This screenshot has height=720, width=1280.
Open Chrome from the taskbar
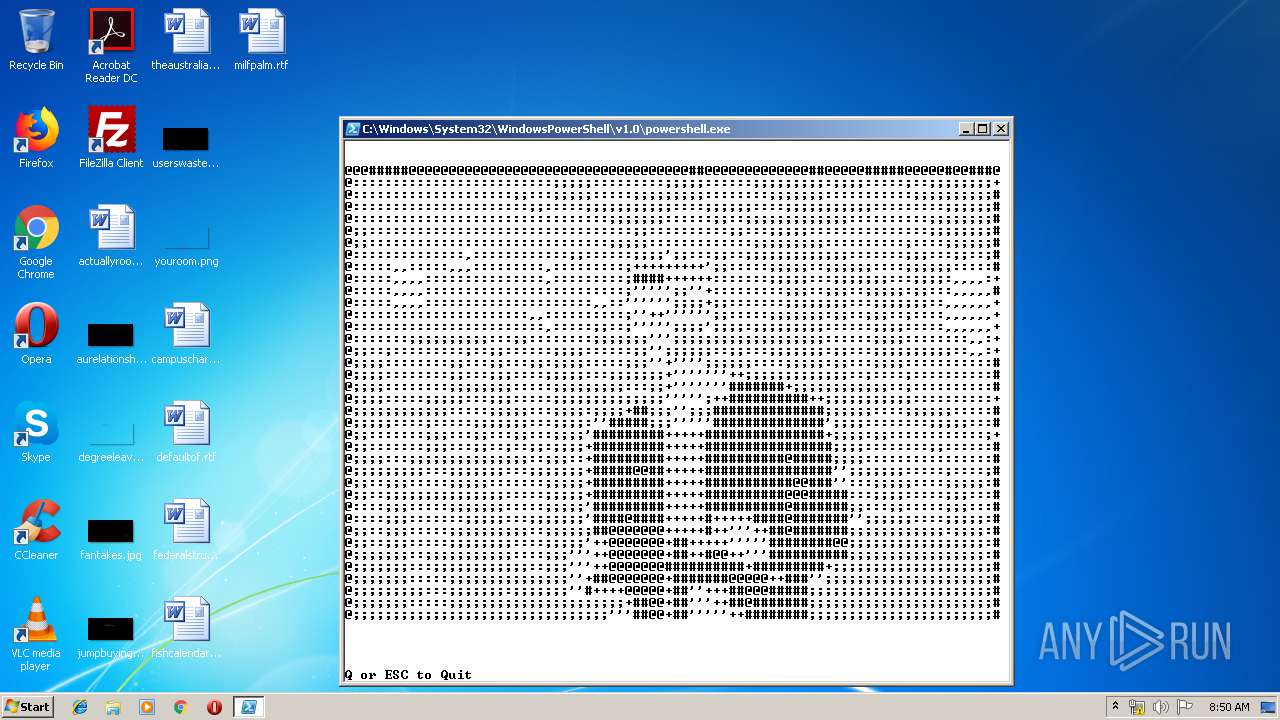point(180,707)
